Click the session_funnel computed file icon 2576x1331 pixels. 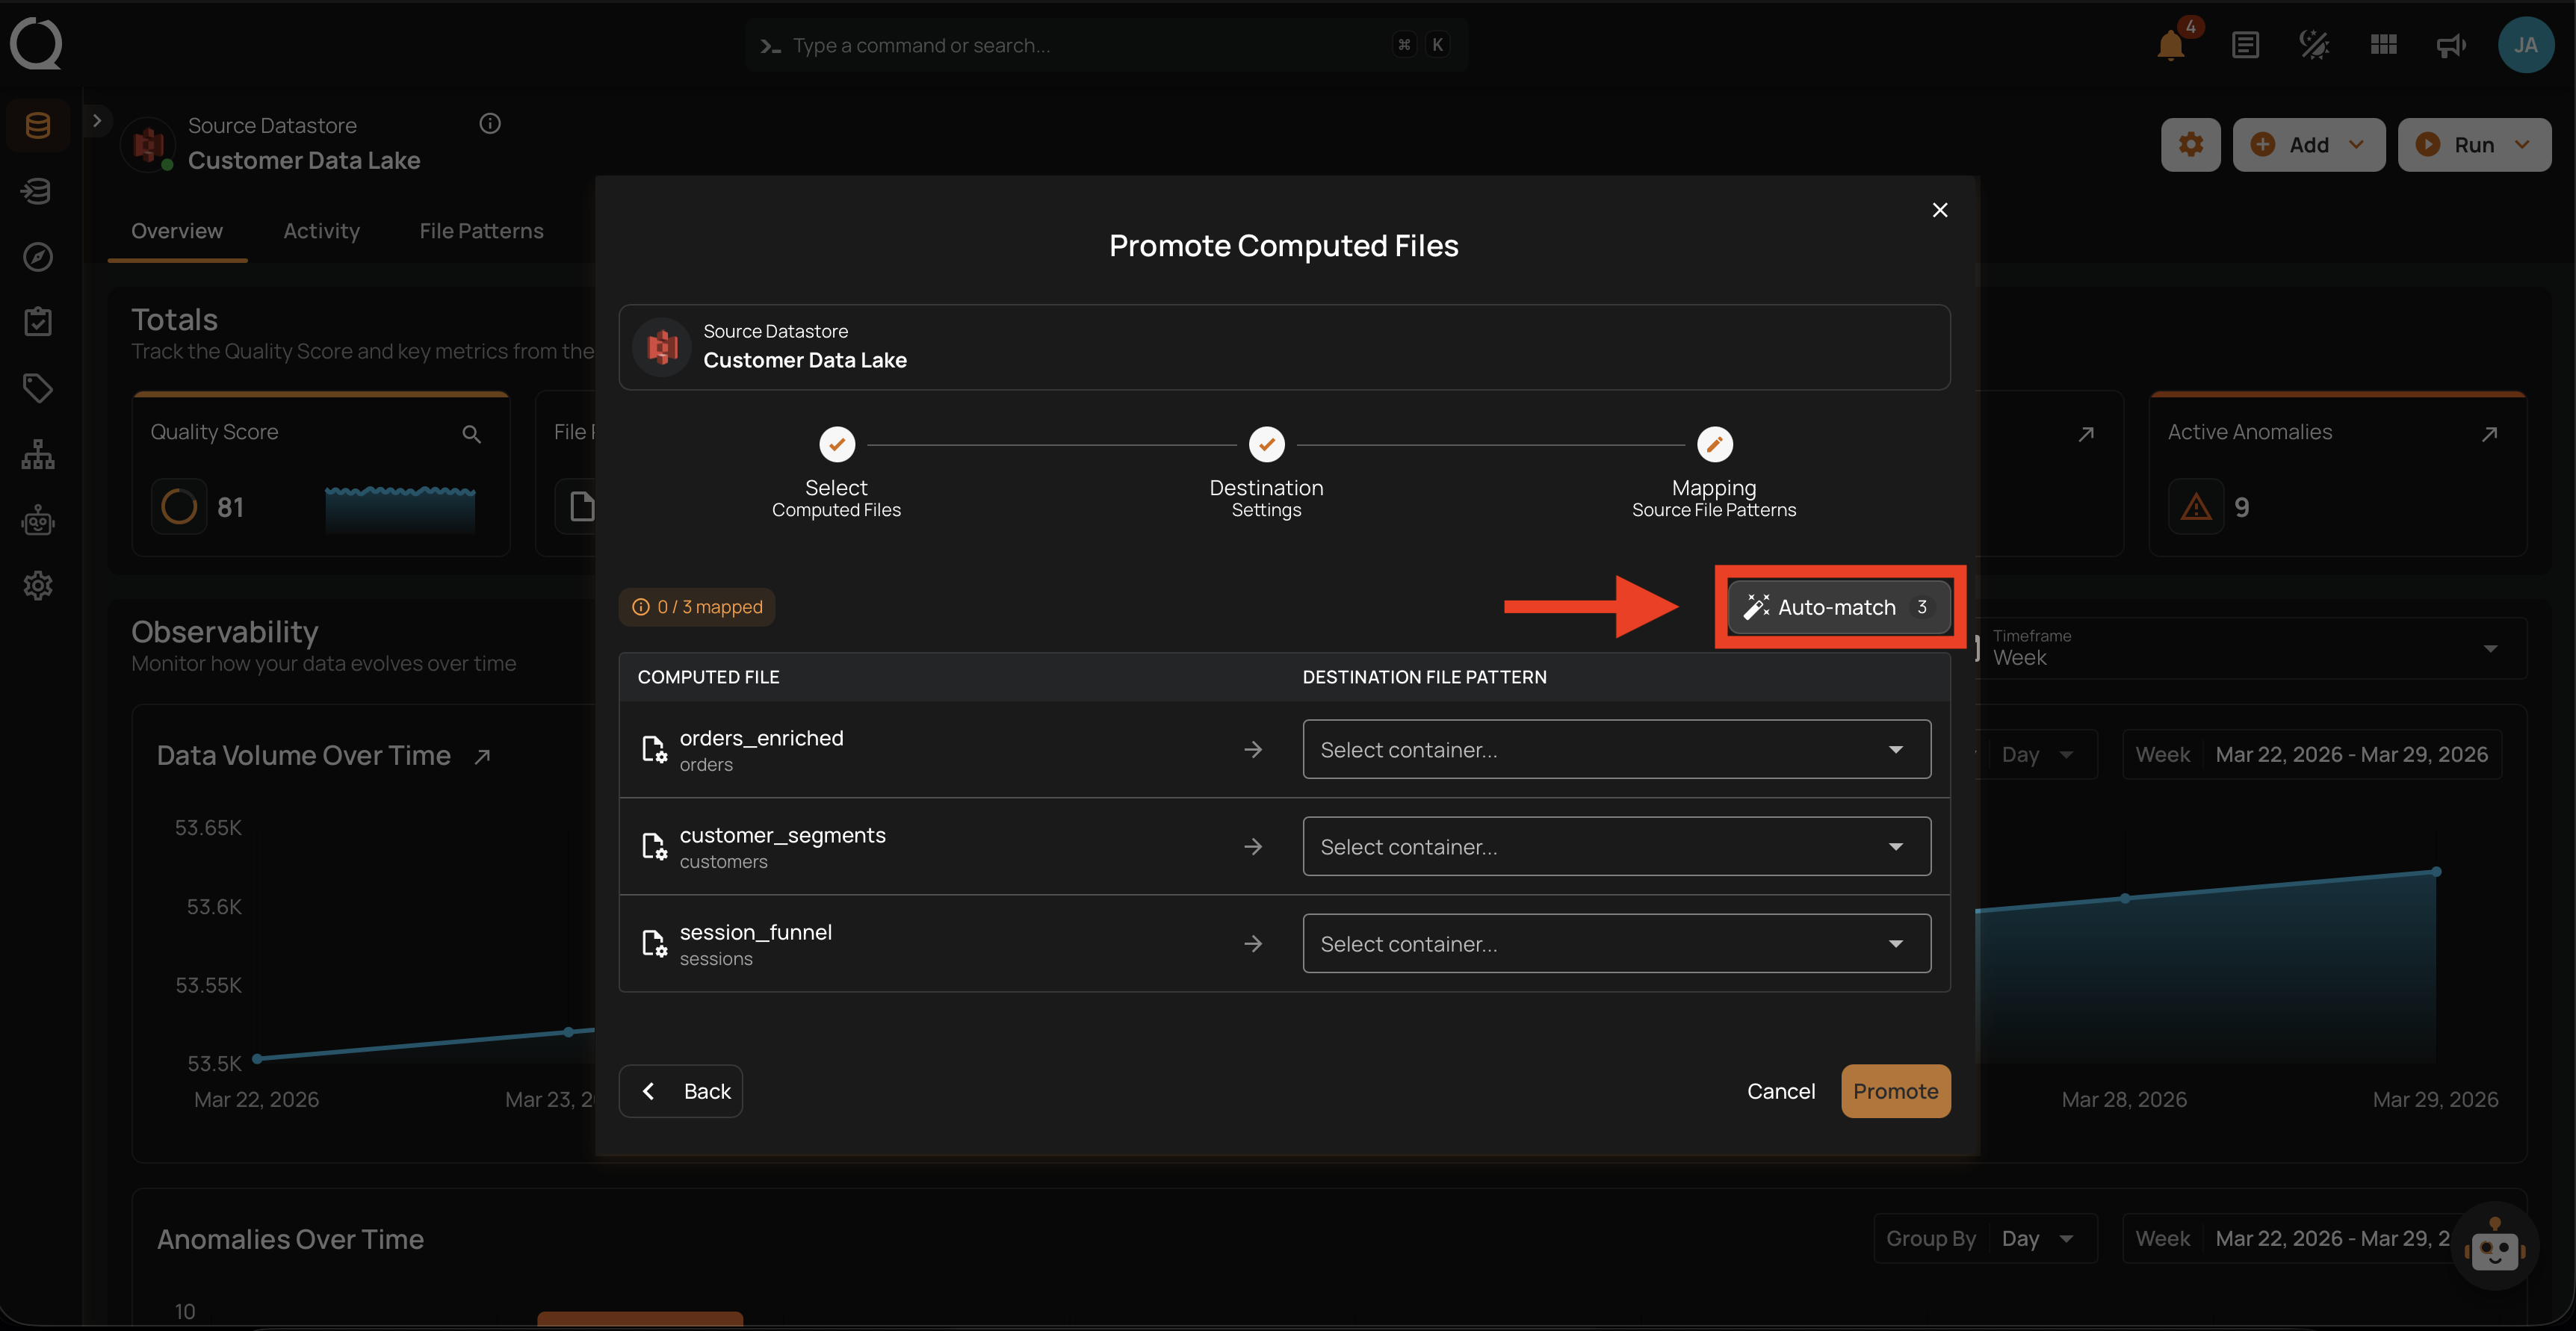654,943
